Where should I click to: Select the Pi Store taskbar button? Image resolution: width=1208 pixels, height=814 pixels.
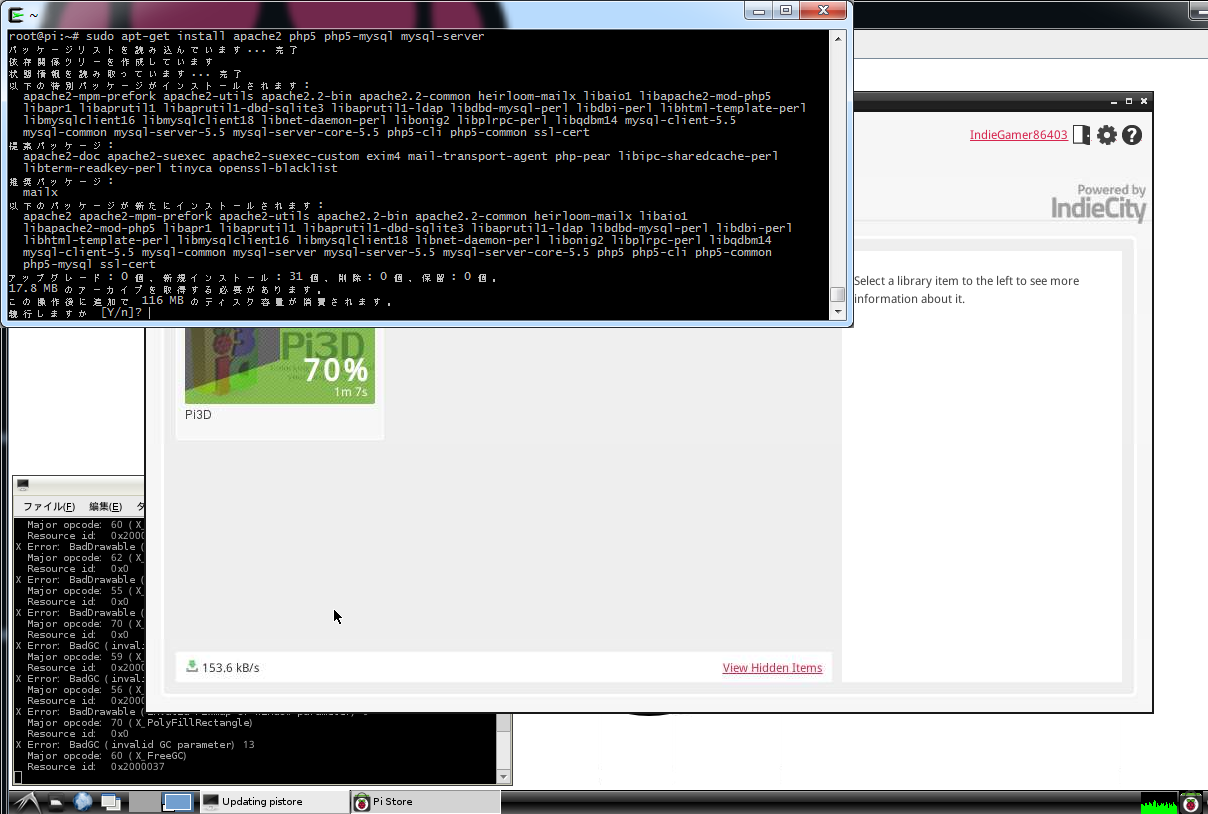pos(424,802)
